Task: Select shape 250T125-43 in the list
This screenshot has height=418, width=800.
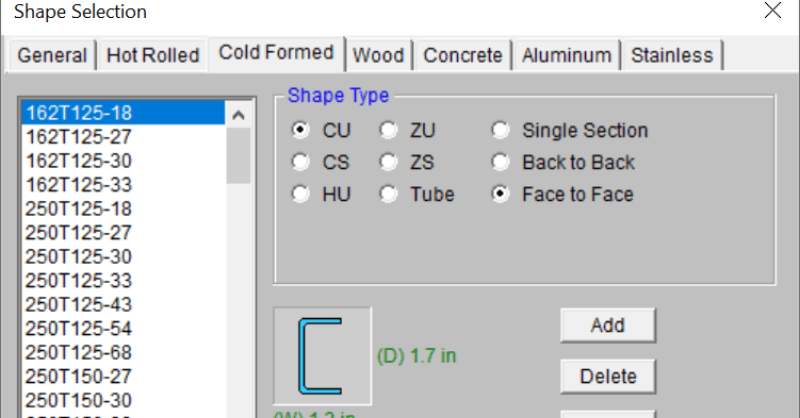Action: click(x=78, y=304)
